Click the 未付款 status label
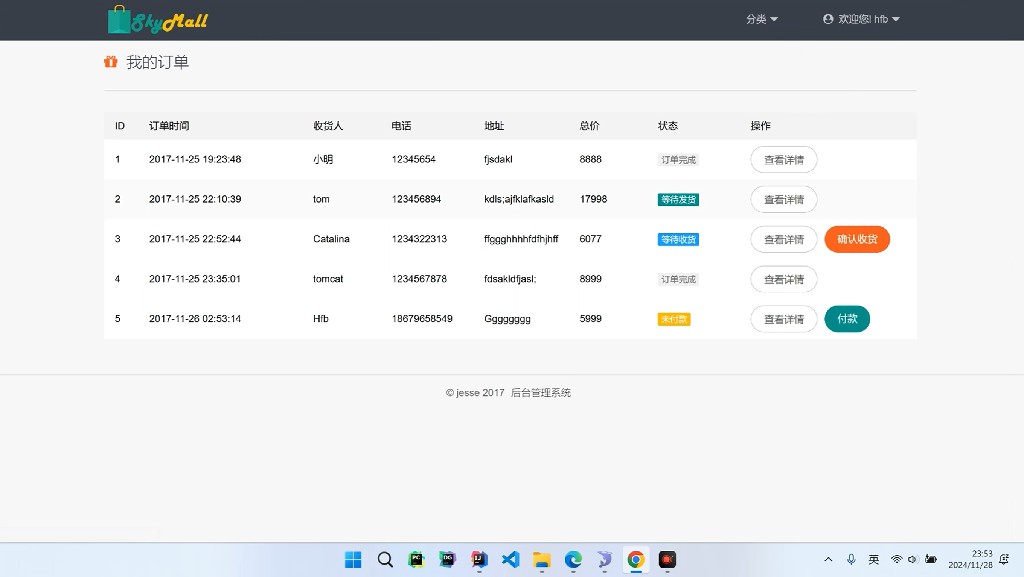The width and height of the screenshot is (1024, 577). tap(674, 319)
